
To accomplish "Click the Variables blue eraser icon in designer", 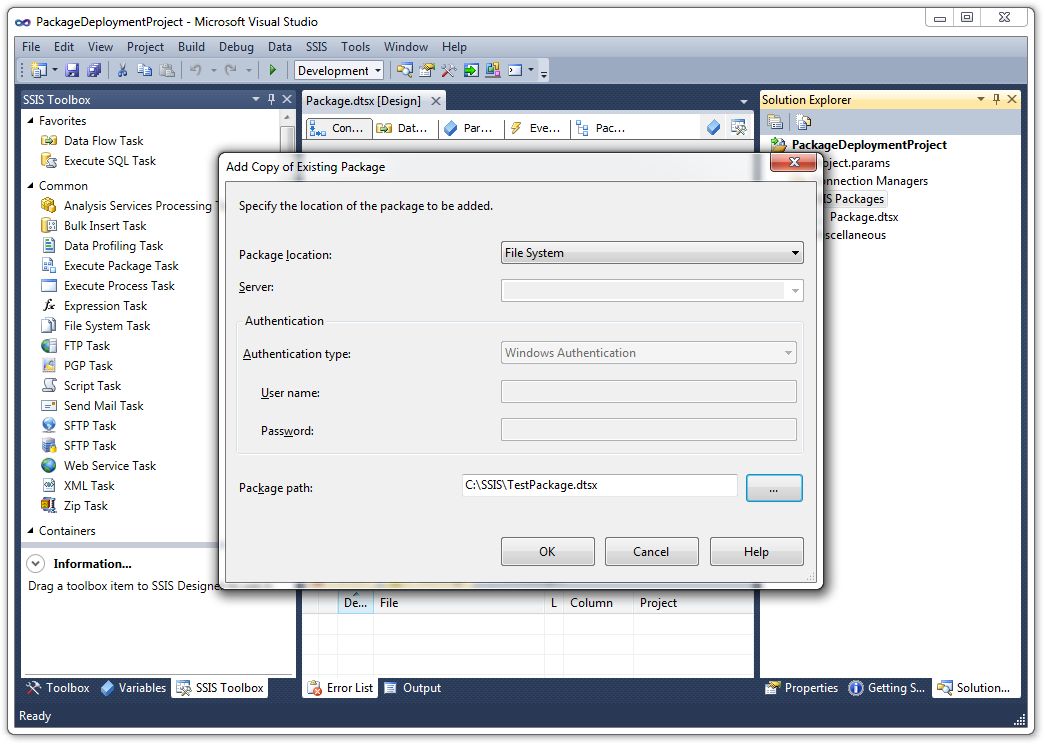I will 713,127.
